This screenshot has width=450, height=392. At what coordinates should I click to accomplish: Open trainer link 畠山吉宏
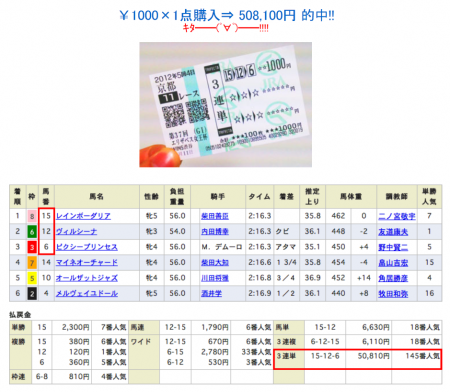pos(393,262)
